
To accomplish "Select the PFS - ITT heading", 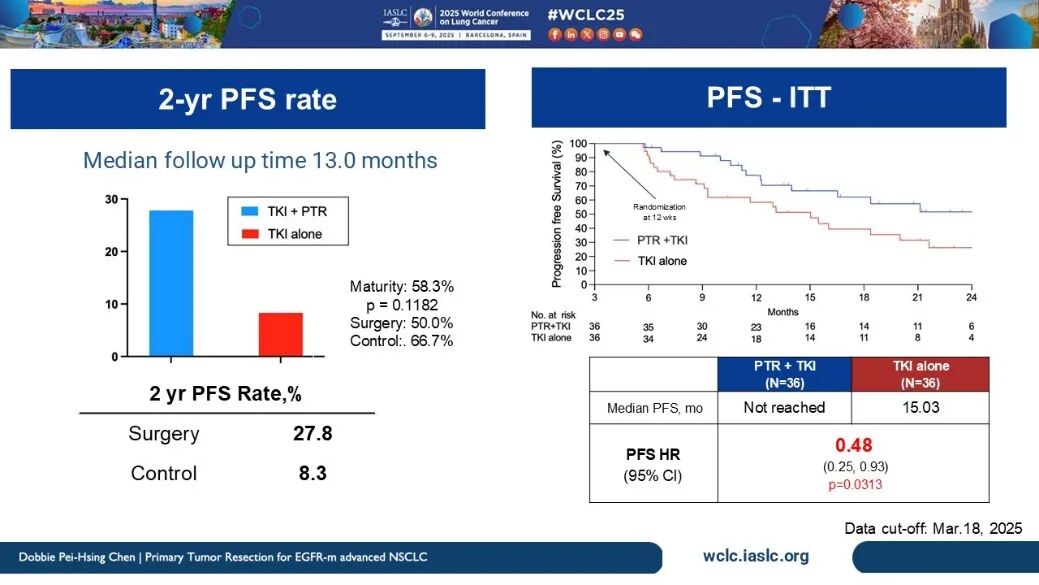I will [x=768, y=98].
